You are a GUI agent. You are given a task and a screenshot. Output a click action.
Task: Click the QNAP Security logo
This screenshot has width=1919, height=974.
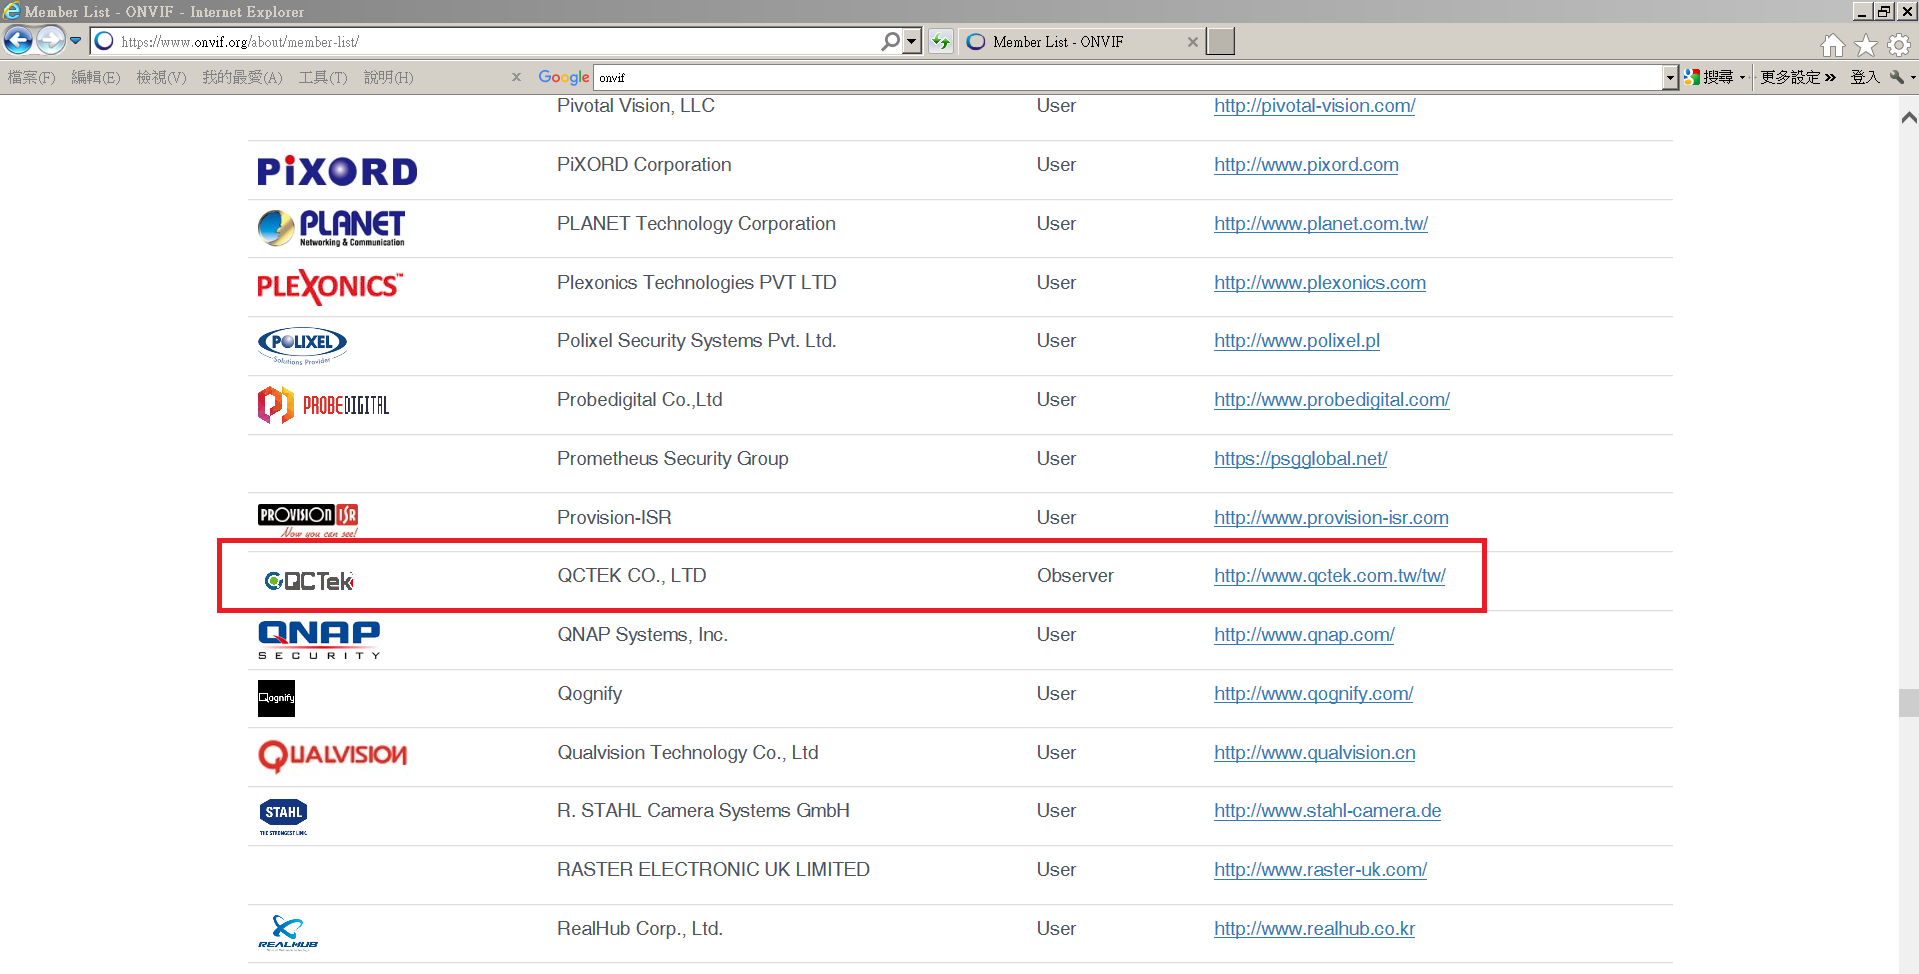tap(319, 640)
